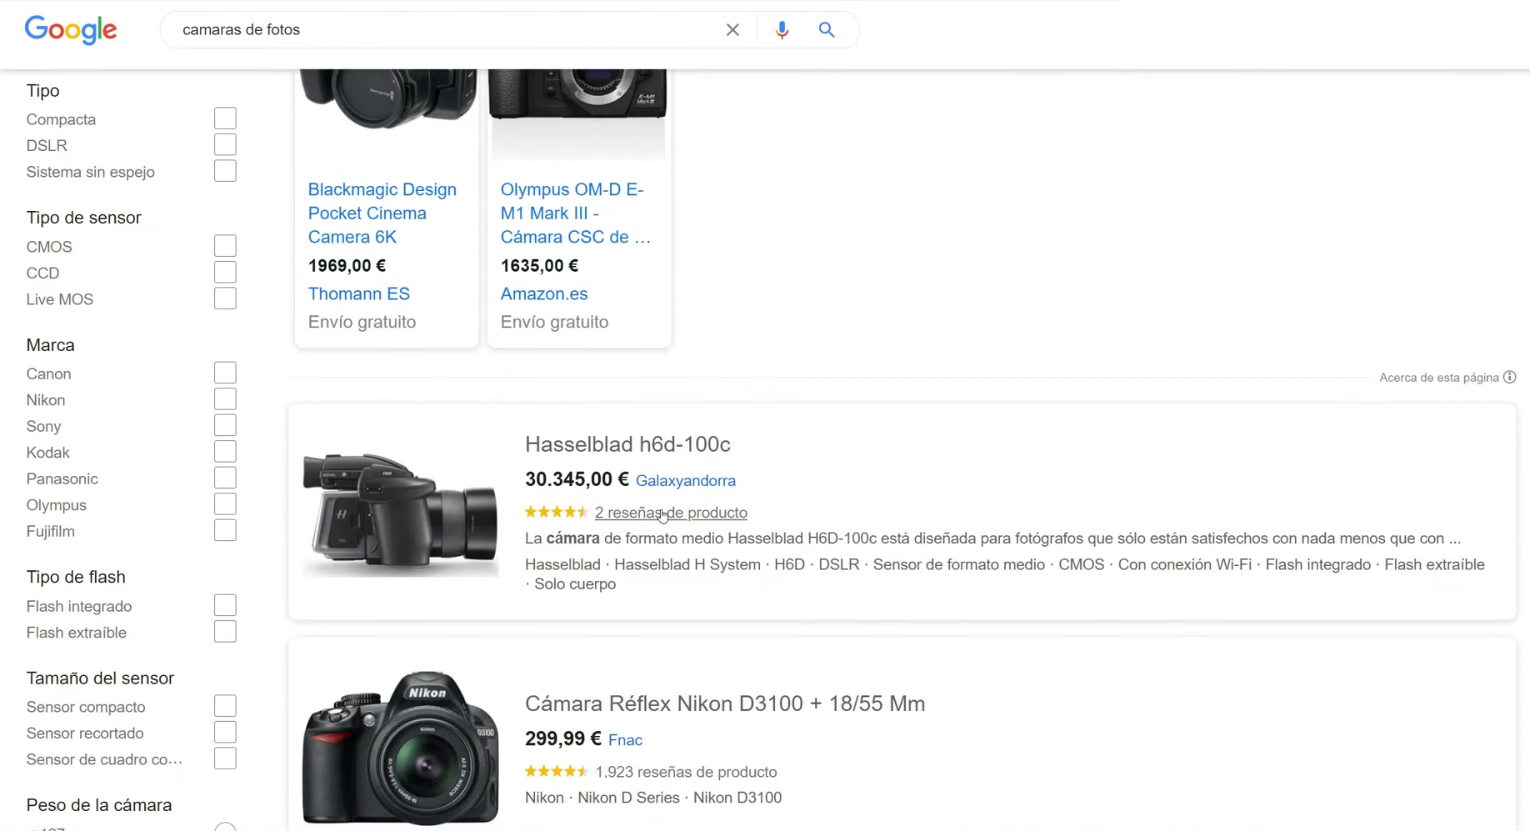Start voice search with the microphone icon
1530x831 pixels.
click(x=782, y=30)
